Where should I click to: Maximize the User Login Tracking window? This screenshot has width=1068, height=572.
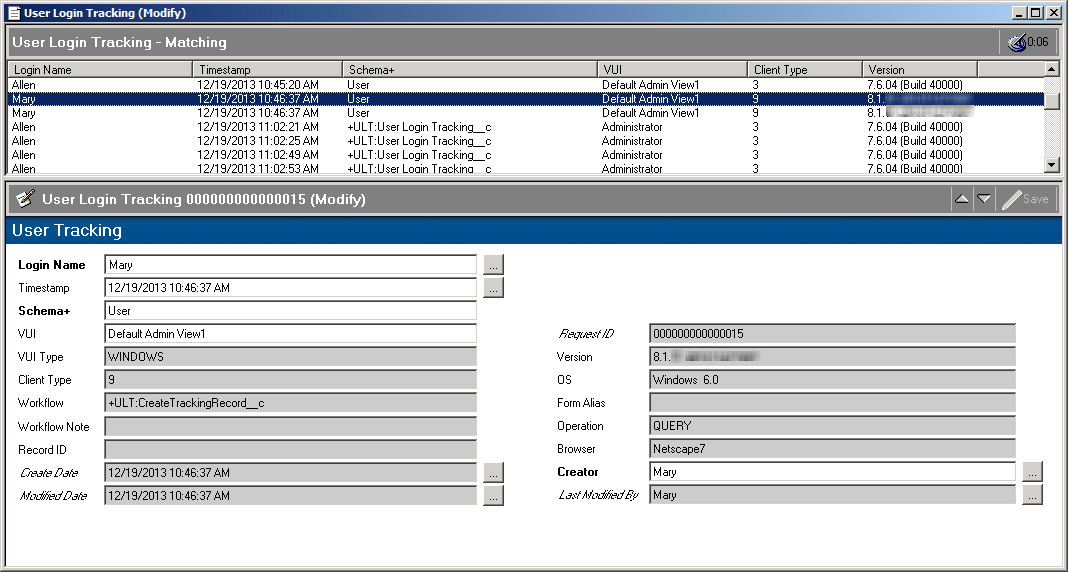coord(1035,12)
